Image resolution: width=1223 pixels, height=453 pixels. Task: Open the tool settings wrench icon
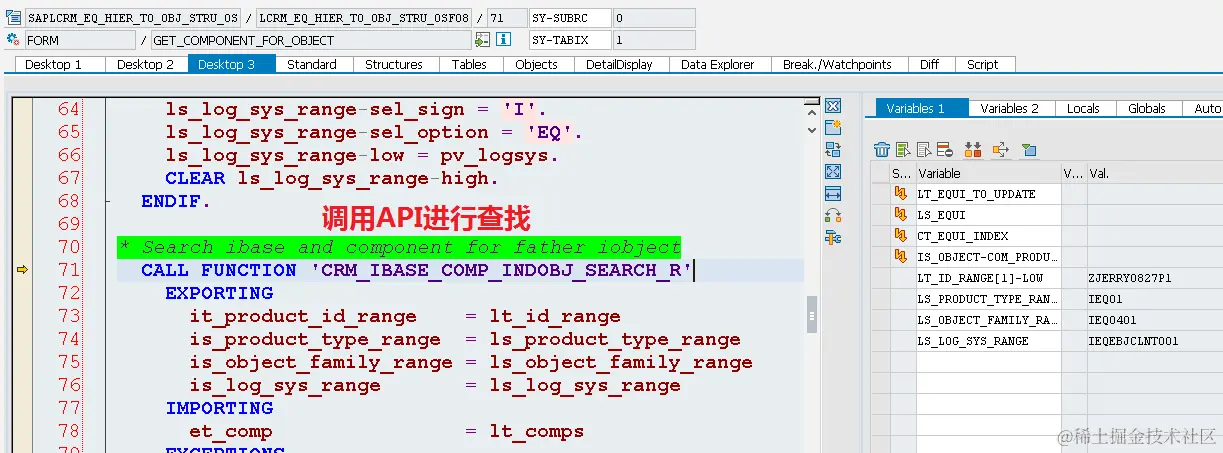pos(832,237)
